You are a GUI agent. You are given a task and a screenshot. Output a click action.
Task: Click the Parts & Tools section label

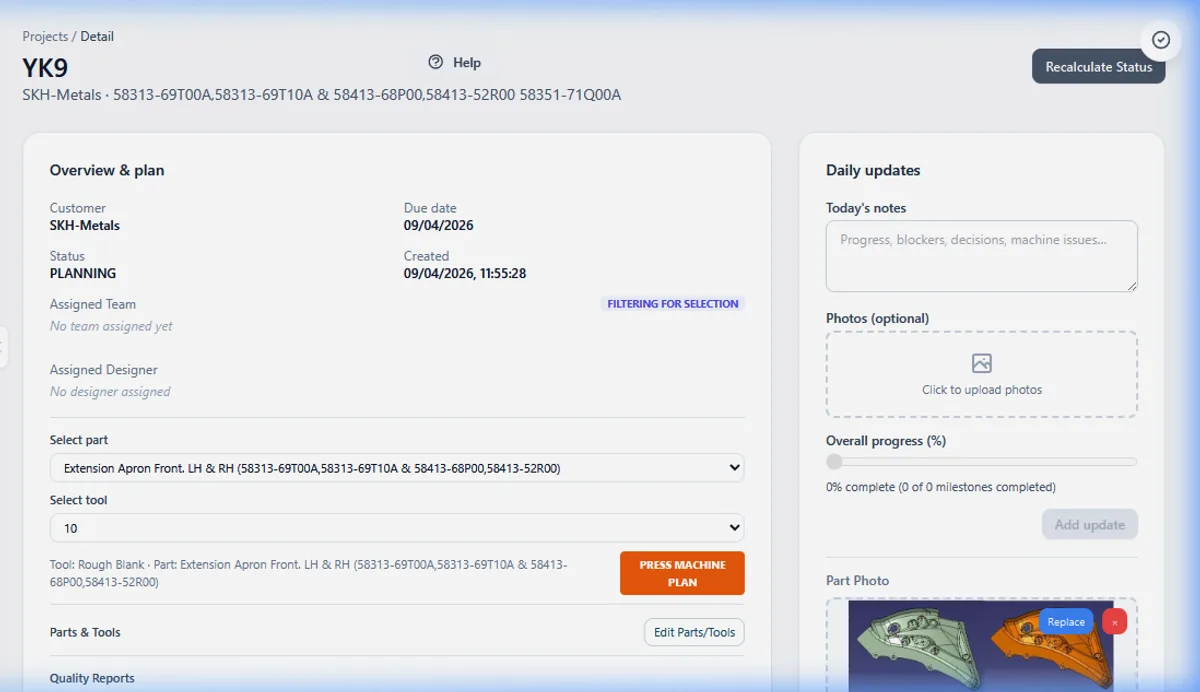(85, 632)
